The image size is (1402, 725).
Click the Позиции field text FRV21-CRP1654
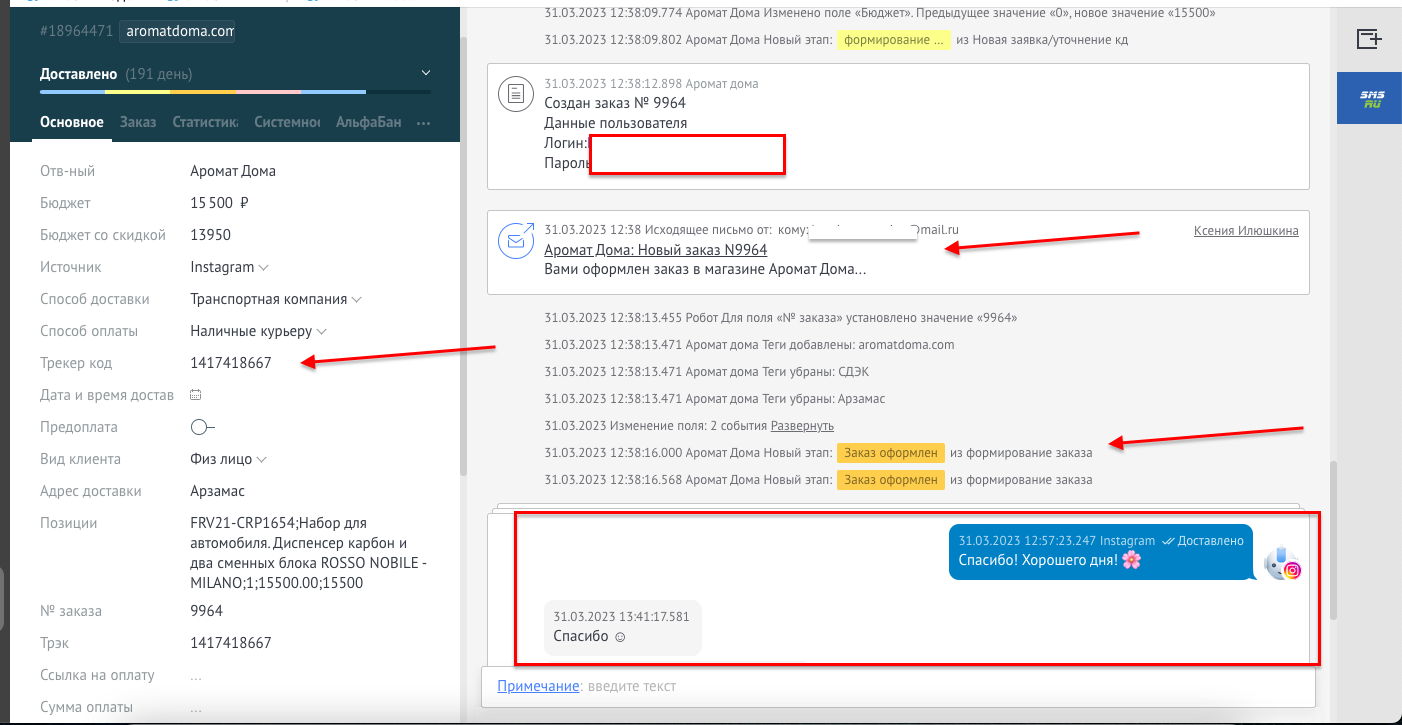[x=310, y=553]
